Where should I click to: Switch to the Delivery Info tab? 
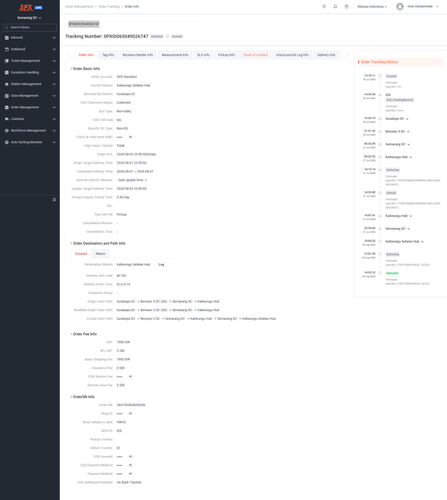point(326,55)
